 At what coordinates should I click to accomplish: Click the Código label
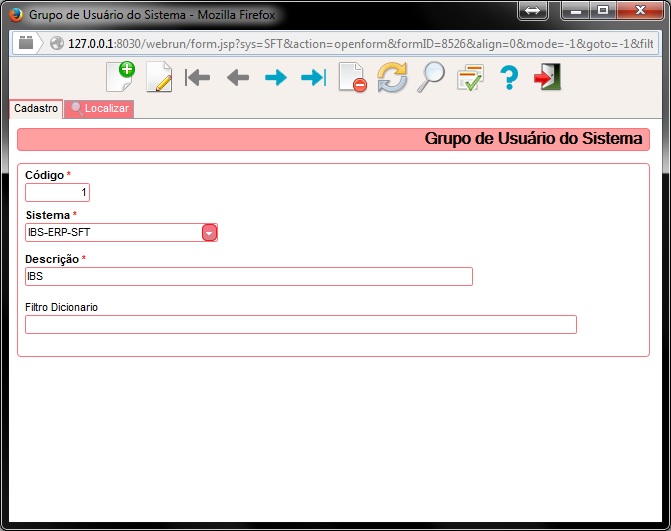coord(45,175)
